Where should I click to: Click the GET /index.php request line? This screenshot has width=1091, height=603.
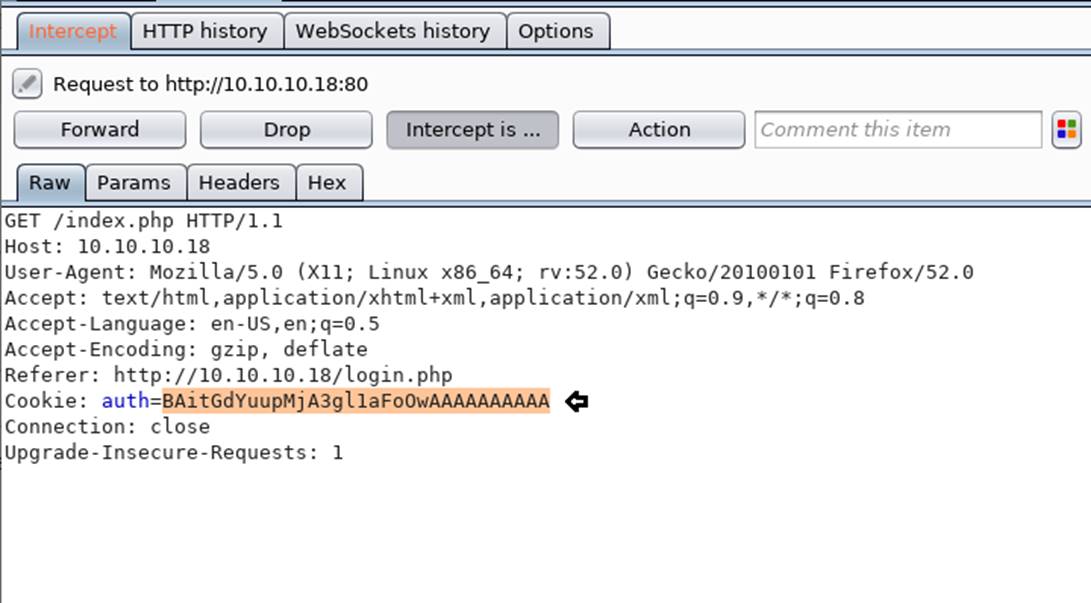pos(143,221)
